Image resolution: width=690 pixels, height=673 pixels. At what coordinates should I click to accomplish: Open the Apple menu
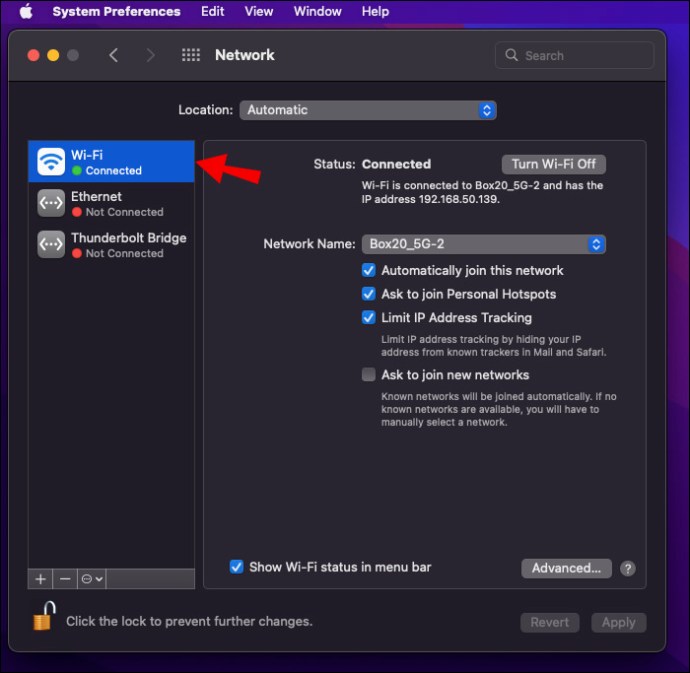click(x=26, y=11)
